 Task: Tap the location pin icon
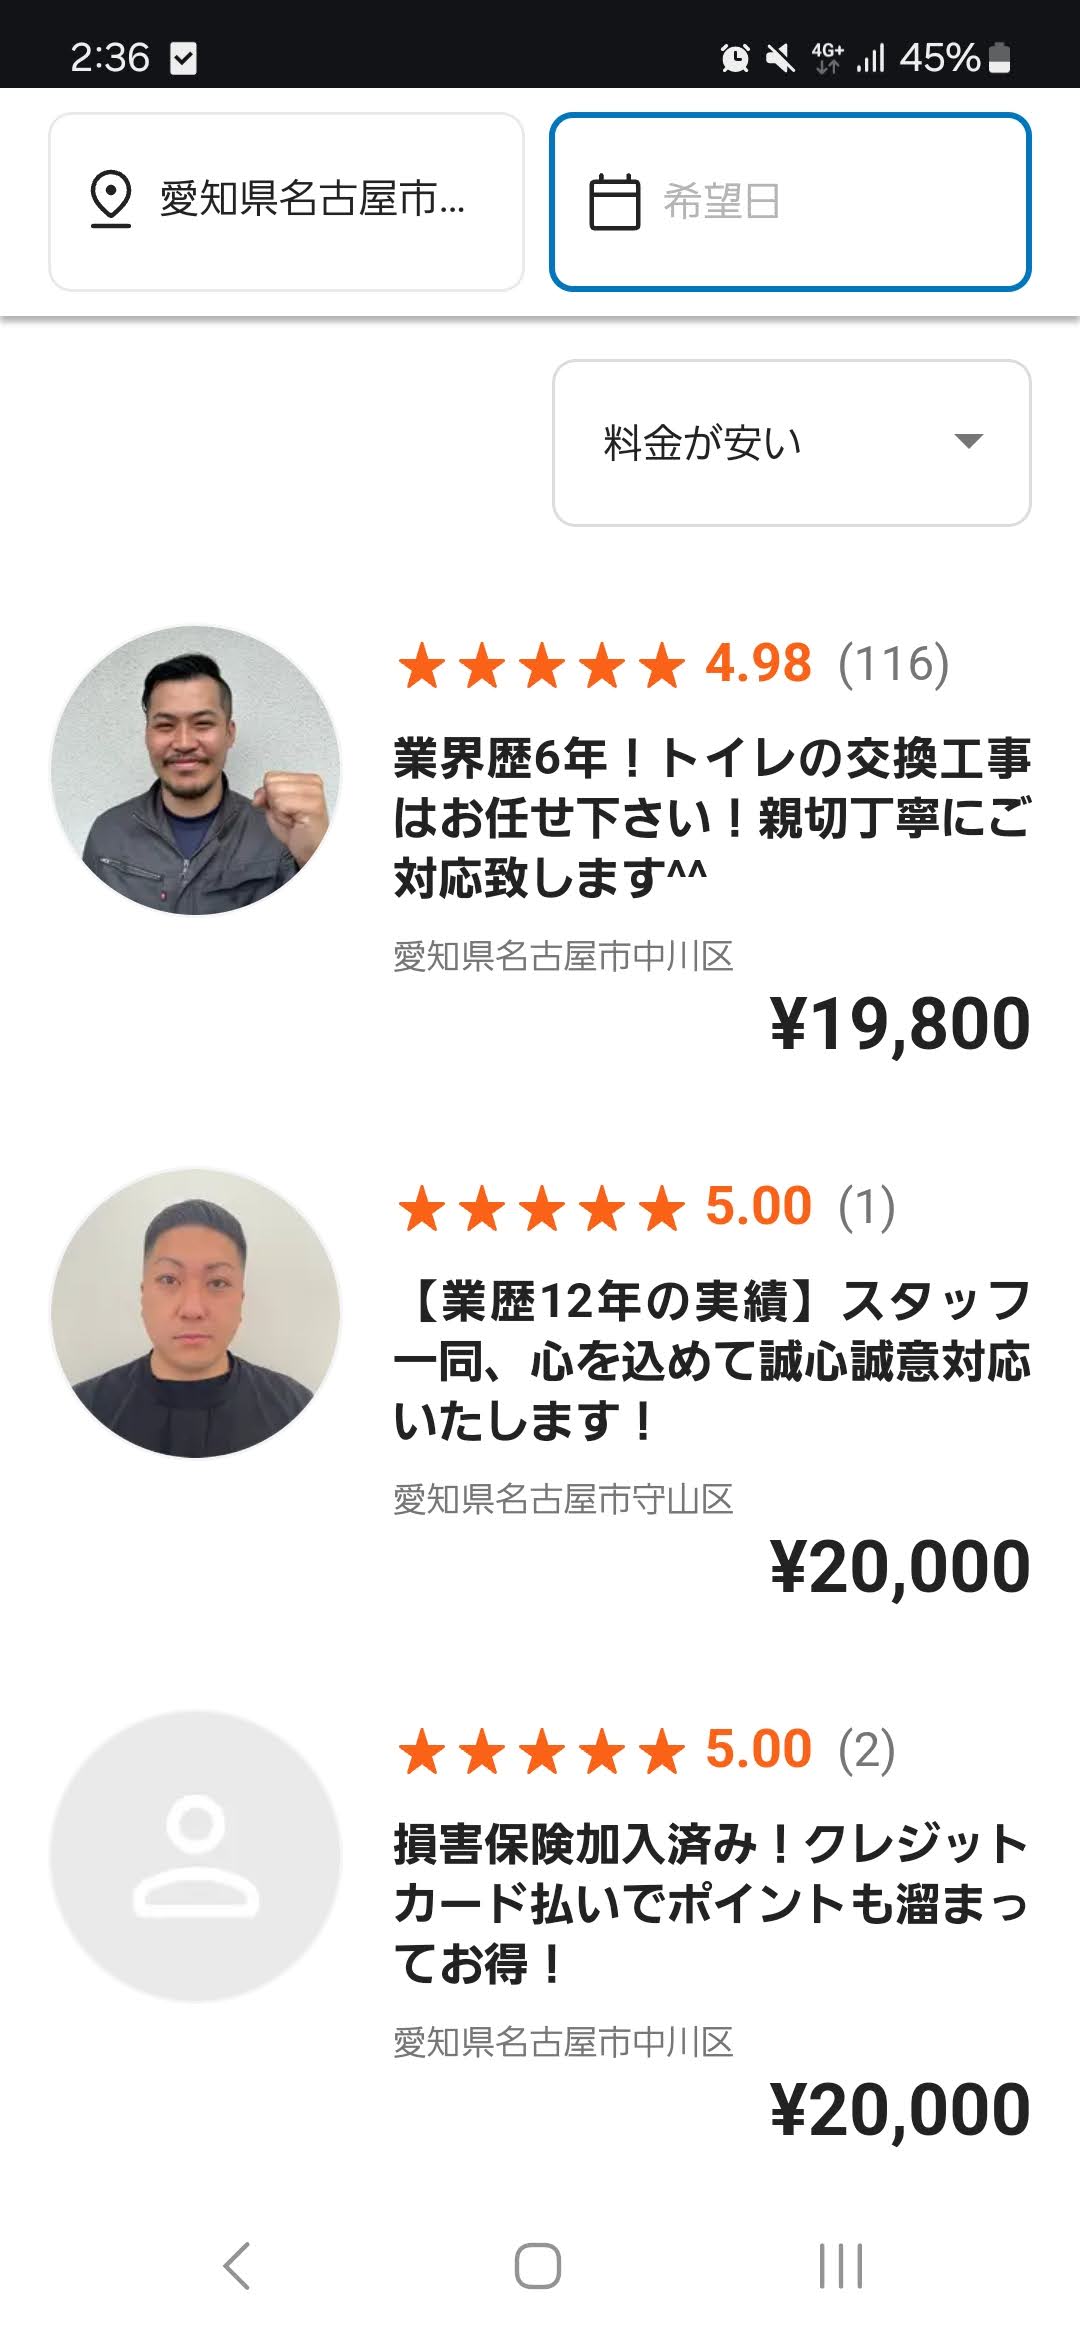[x=111, y=200]
